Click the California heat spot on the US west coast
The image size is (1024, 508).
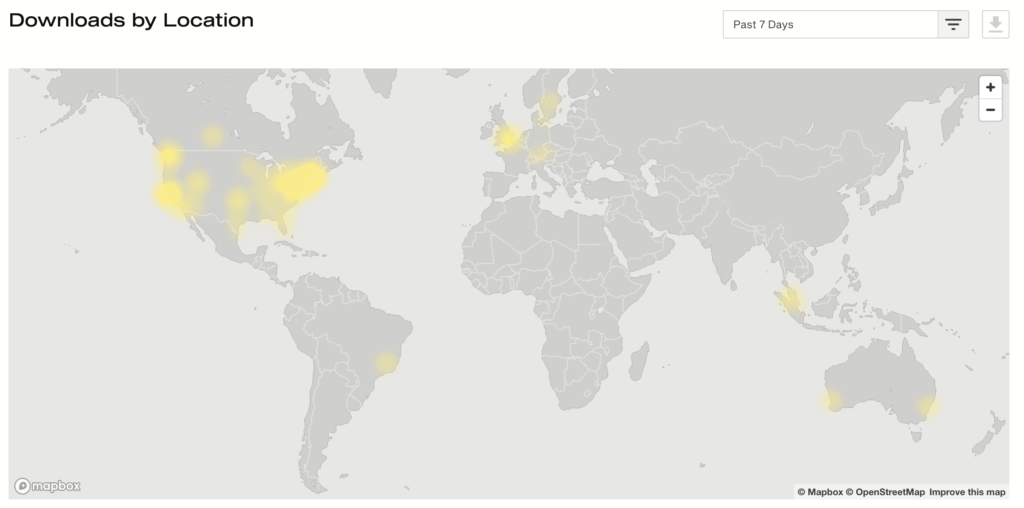167,195
